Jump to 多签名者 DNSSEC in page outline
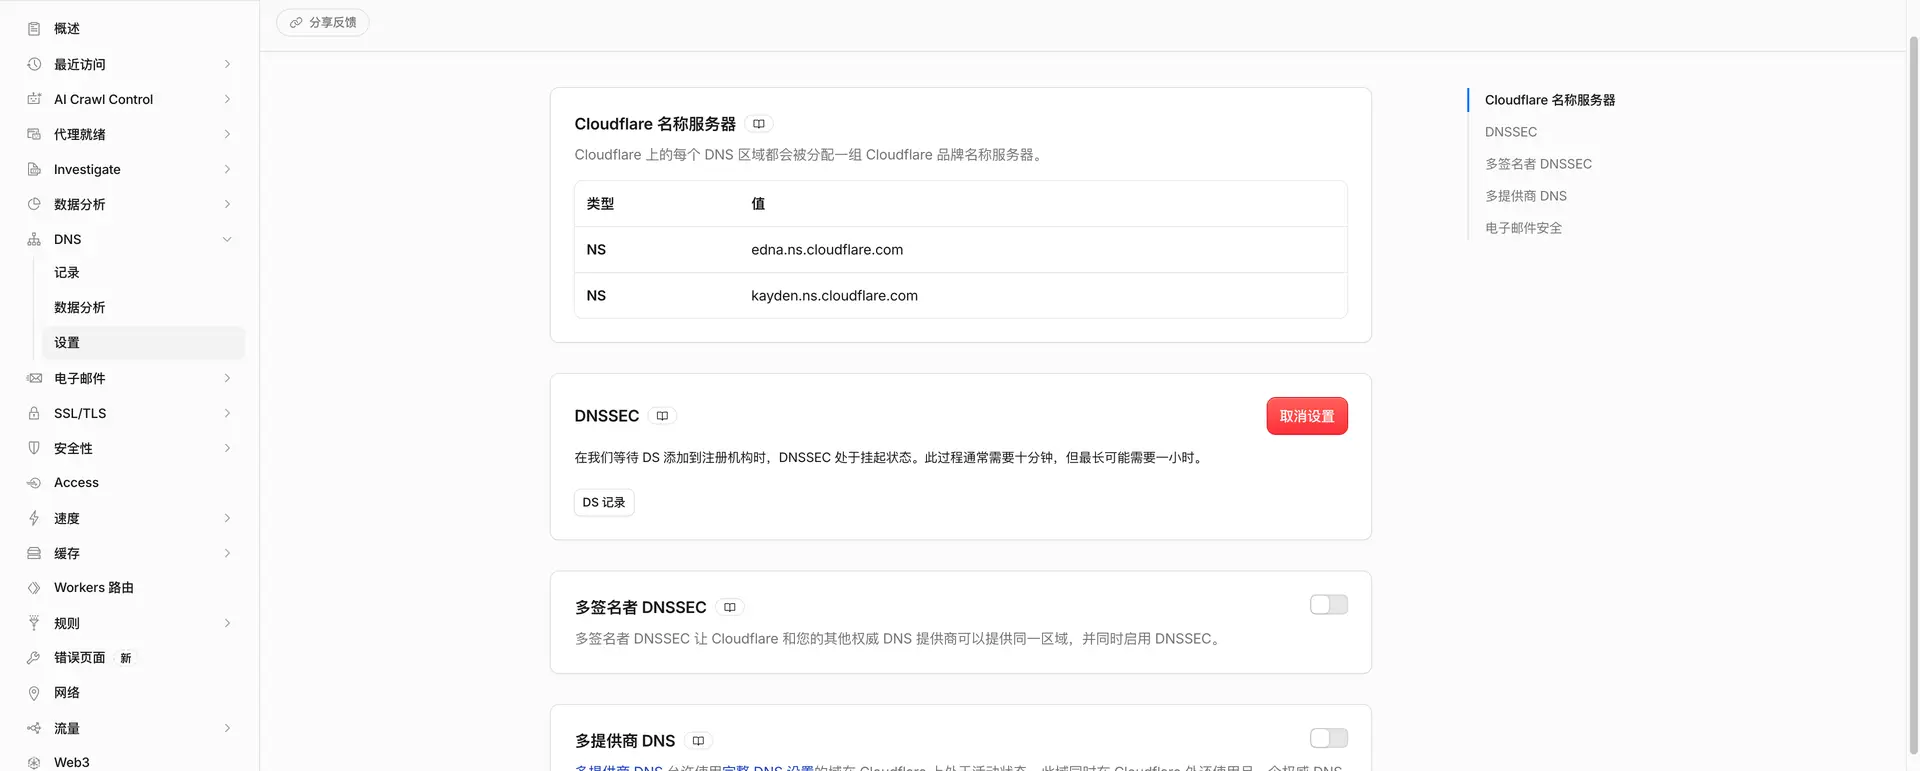The width and height of the screenshot is (1920, 771). 1538,164
